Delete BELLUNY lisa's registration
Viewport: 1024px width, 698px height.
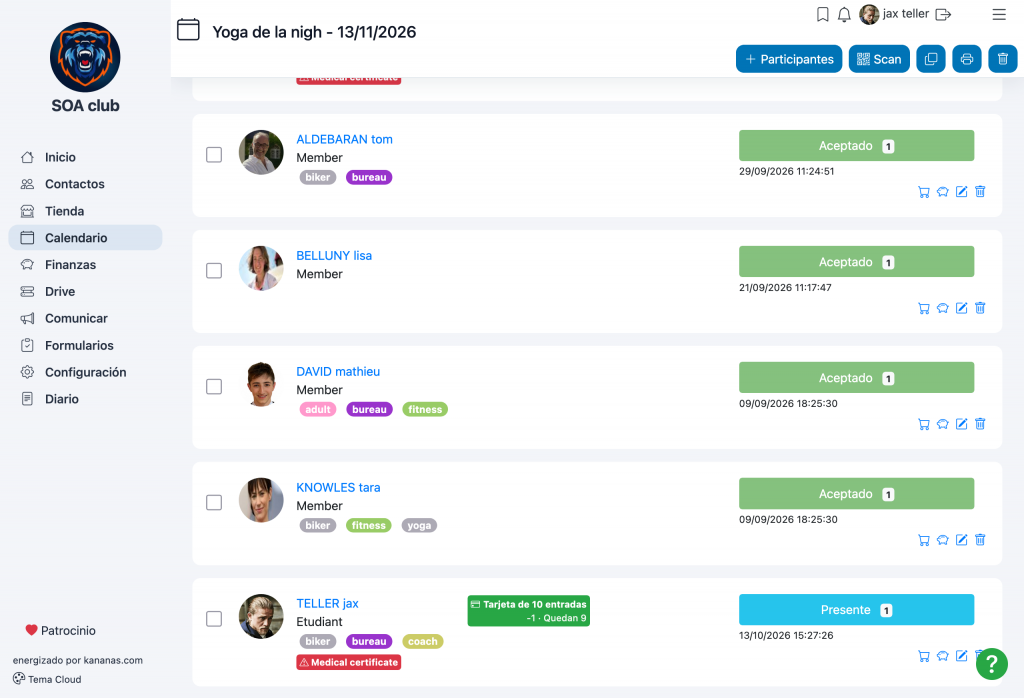(x=980, y=308)
